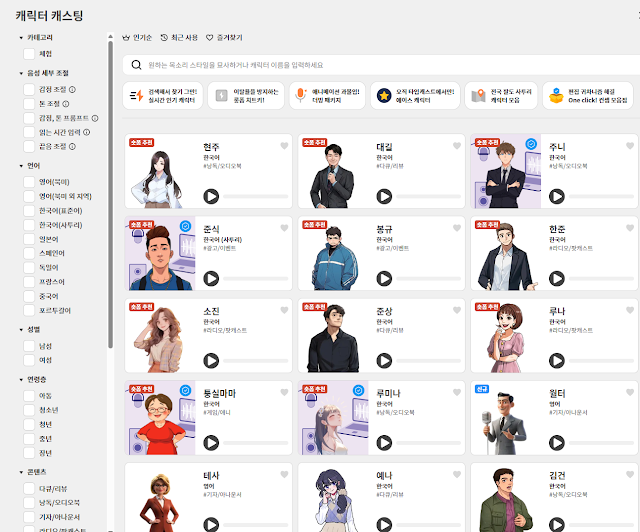
Task: Click the magnifier icon in the search bar
Action: [x=136, y=65]
